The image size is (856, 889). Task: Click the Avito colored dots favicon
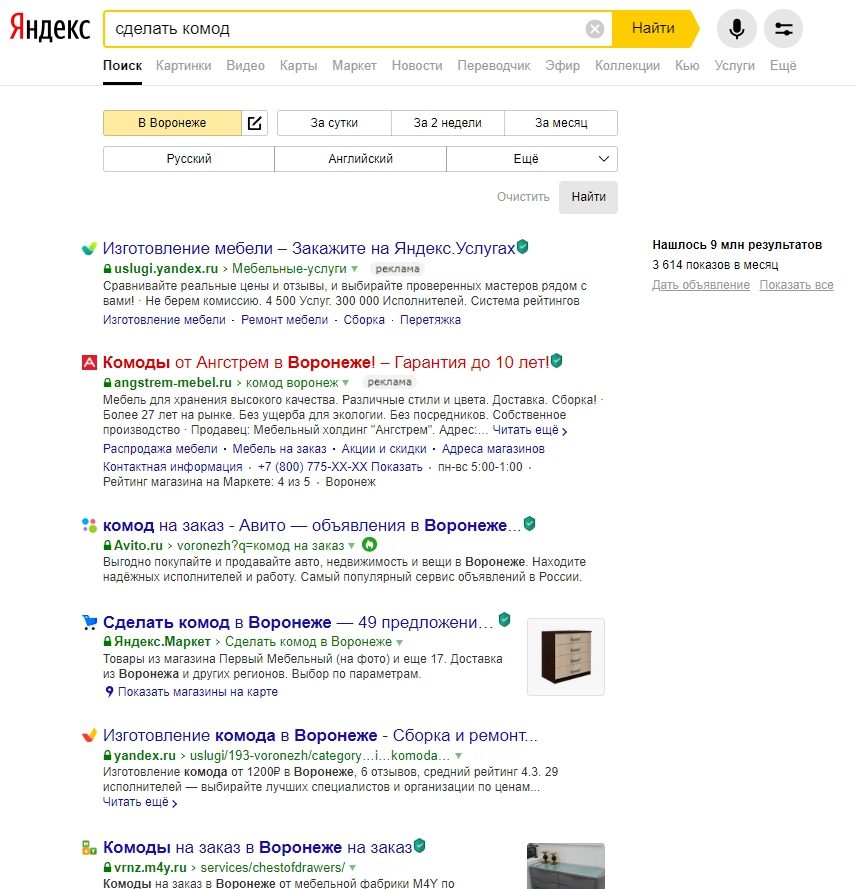[90, 526]
